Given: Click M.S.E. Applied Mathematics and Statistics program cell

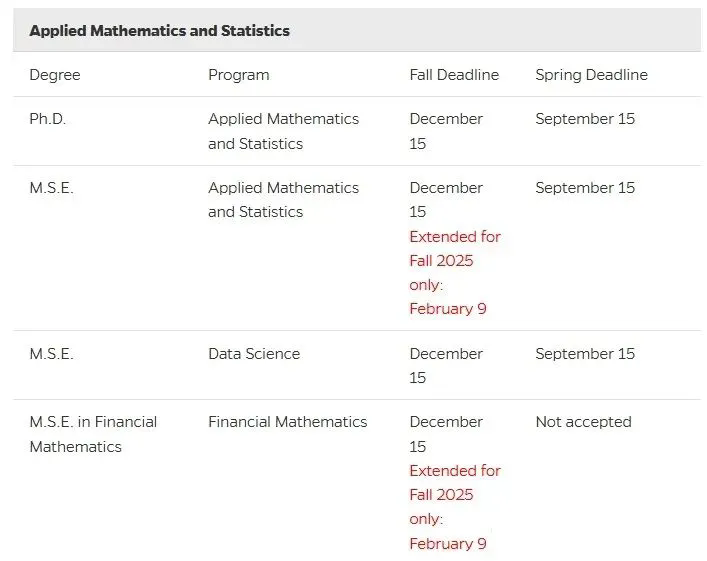Looking at the screenshot, I should pyautogui.click(x=283, y=200).
